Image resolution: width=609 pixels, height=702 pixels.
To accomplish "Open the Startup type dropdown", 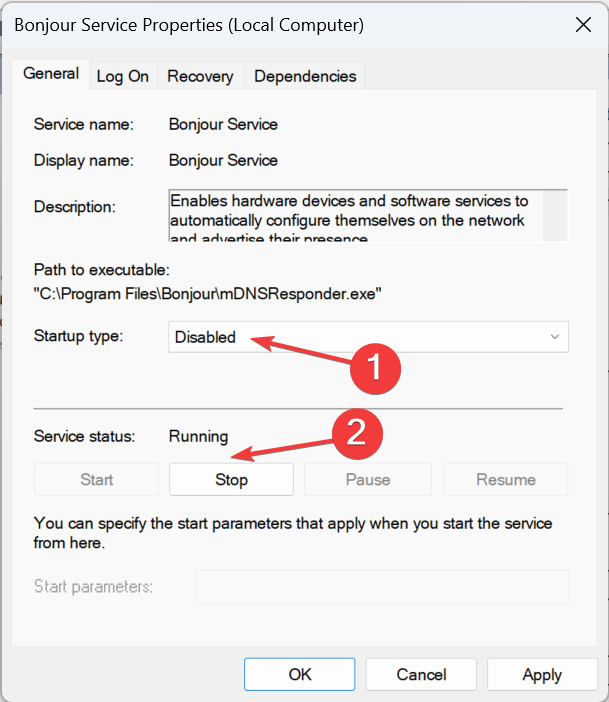I will (x=369, y=337).
